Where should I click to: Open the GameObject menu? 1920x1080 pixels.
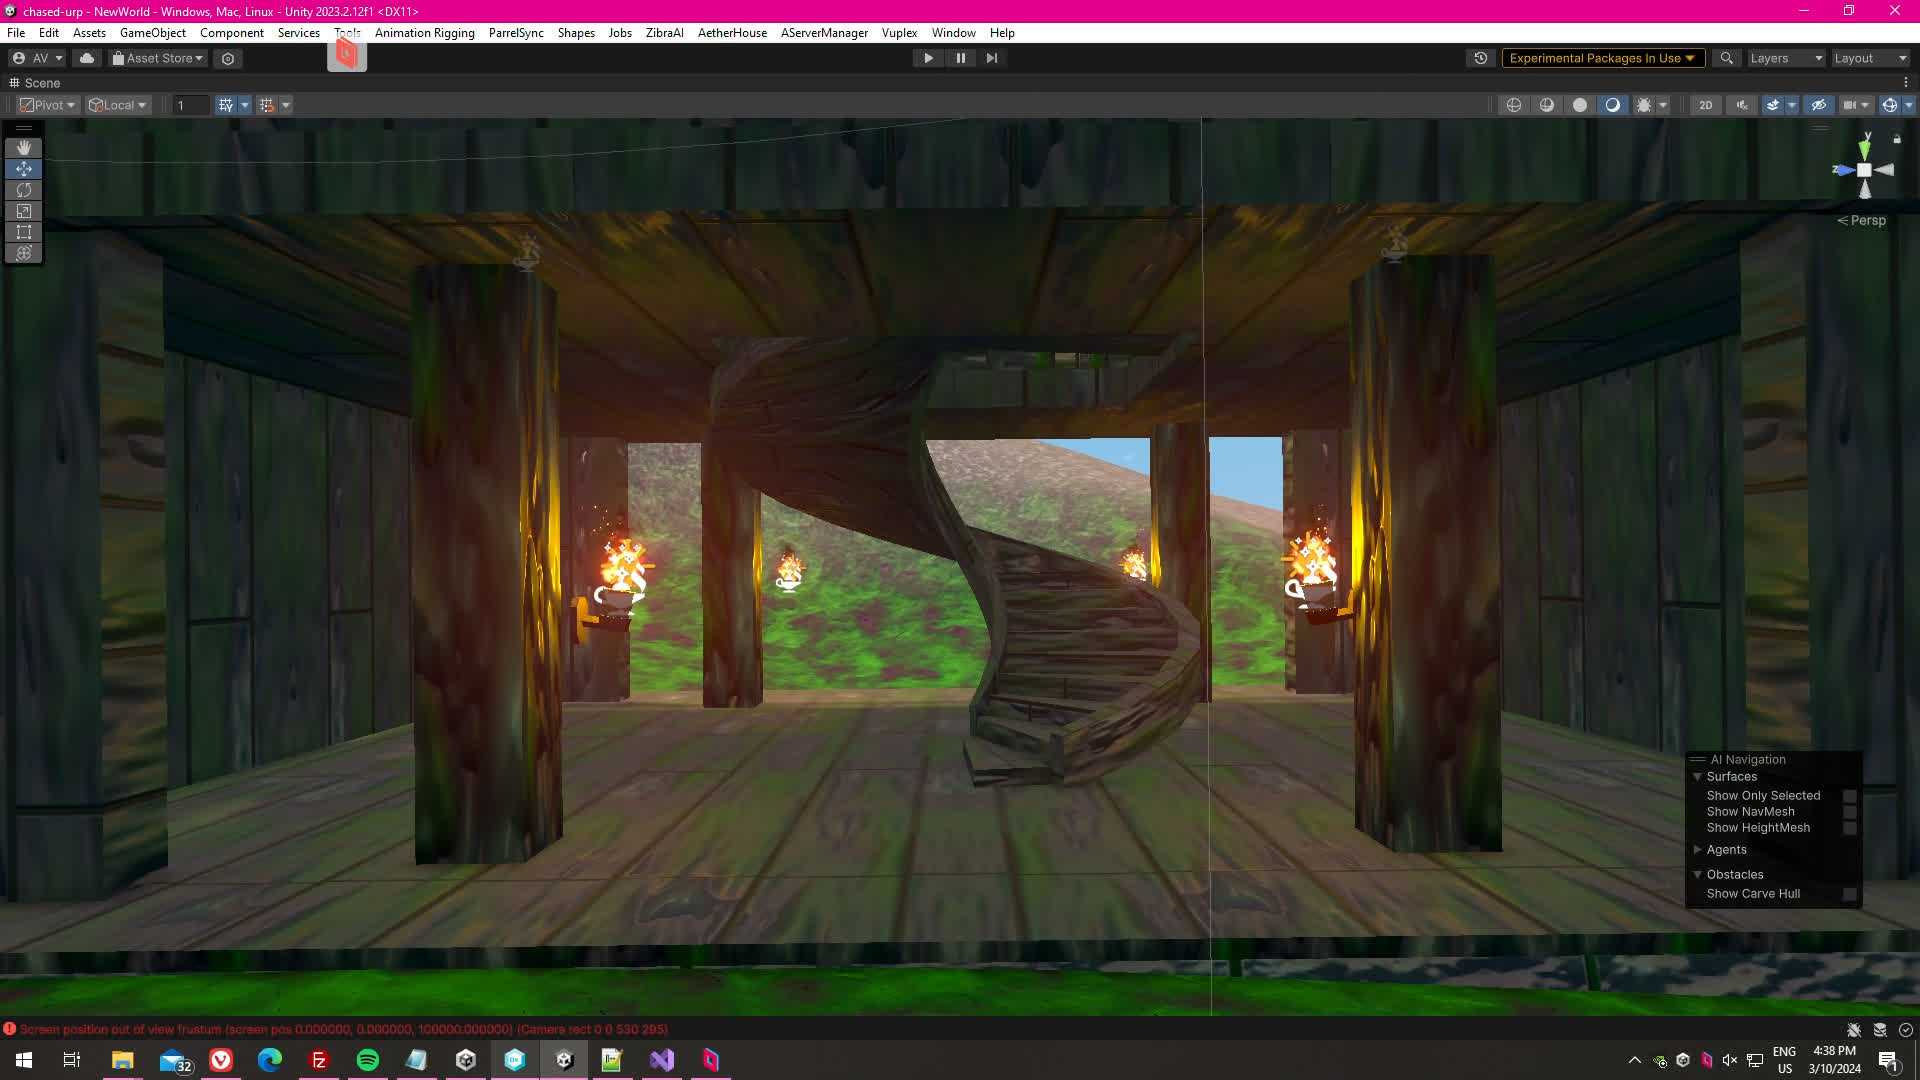[x=152, y=33]
